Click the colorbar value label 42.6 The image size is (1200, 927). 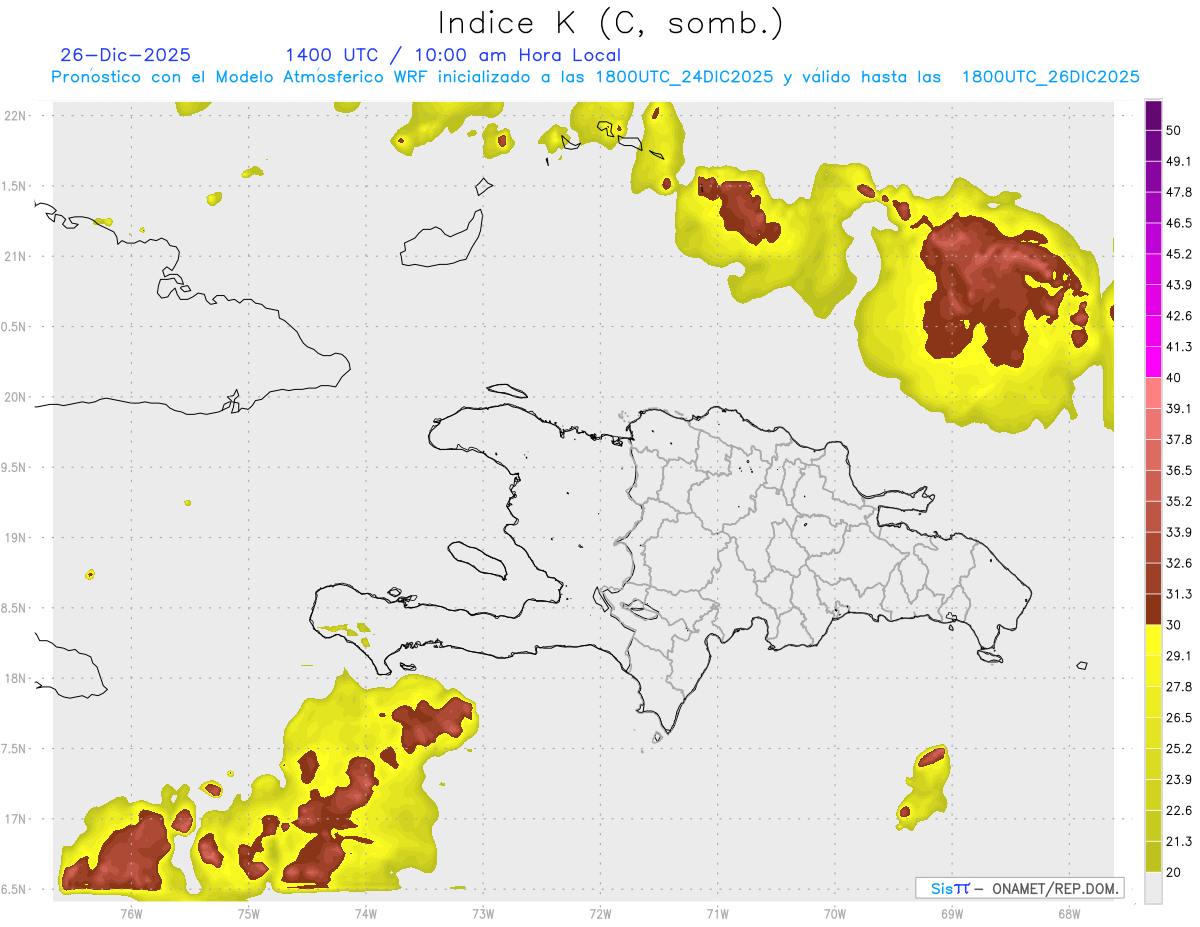point(1179,317)
